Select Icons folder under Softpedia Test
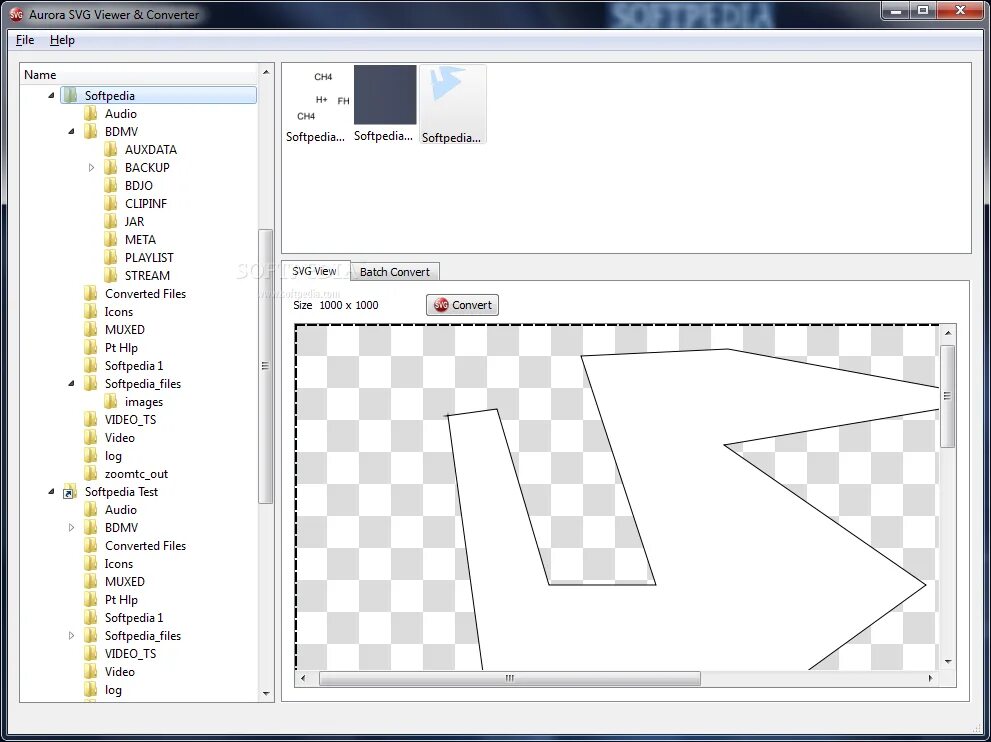The height and width of the screenshot is (742, 991). coord(119,564)
